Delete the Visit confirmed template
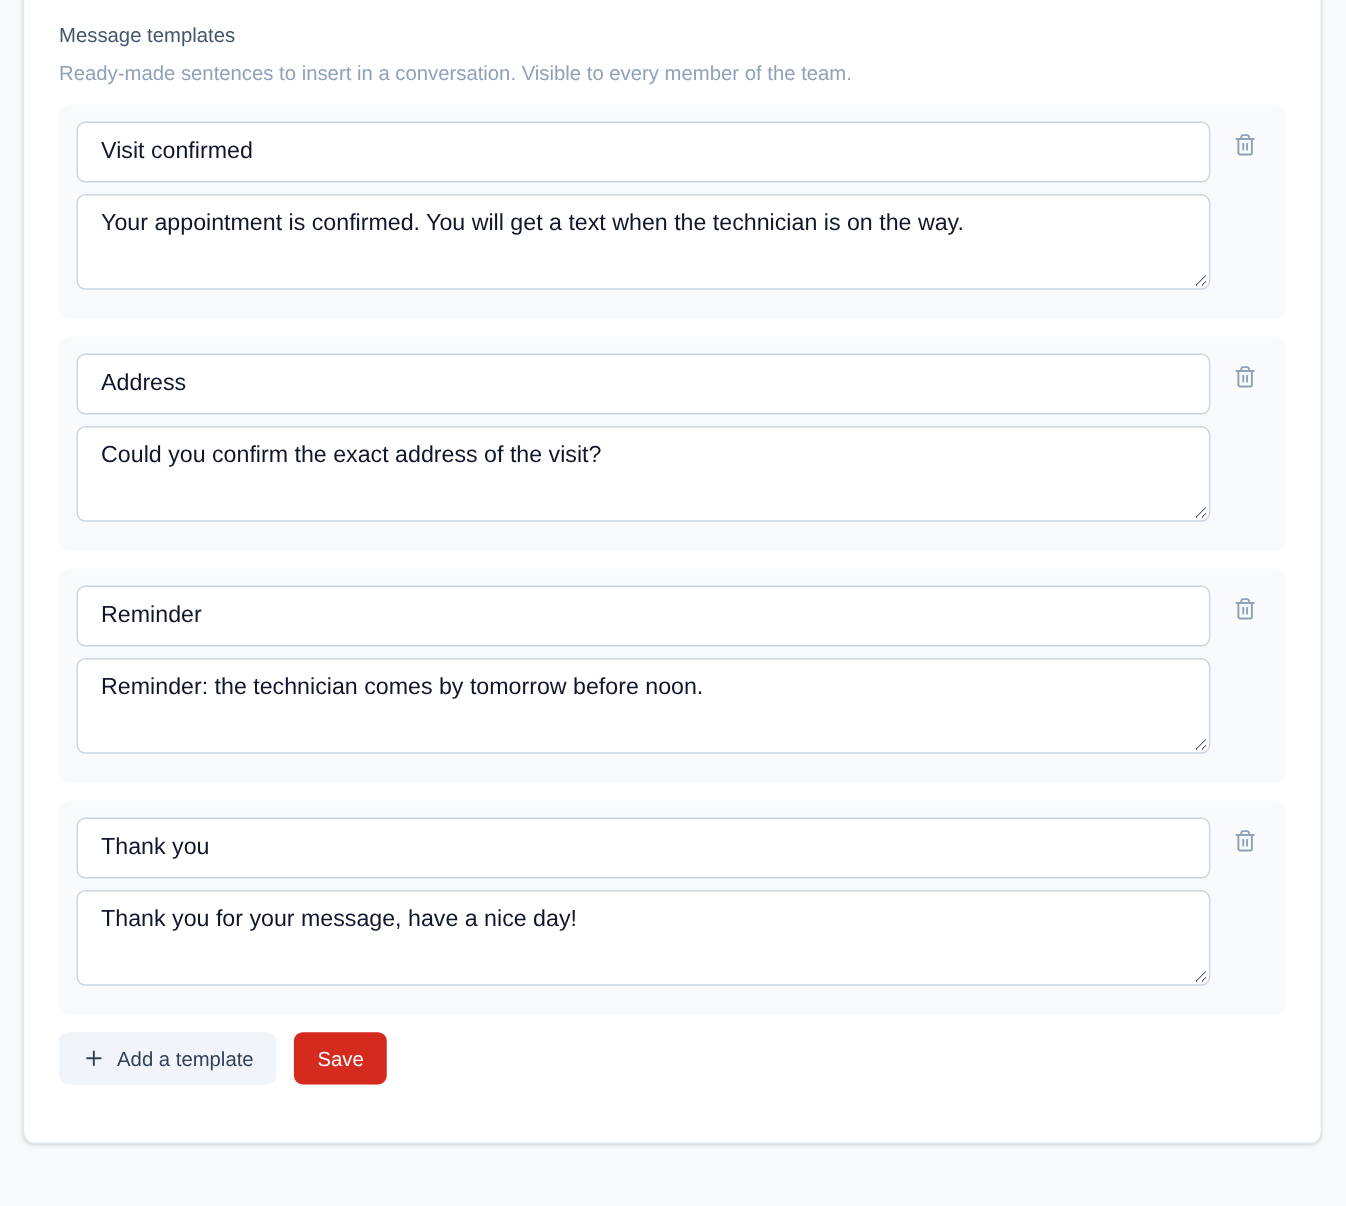Screen dimensions: 1346x1206 [x=1245, y=145]
